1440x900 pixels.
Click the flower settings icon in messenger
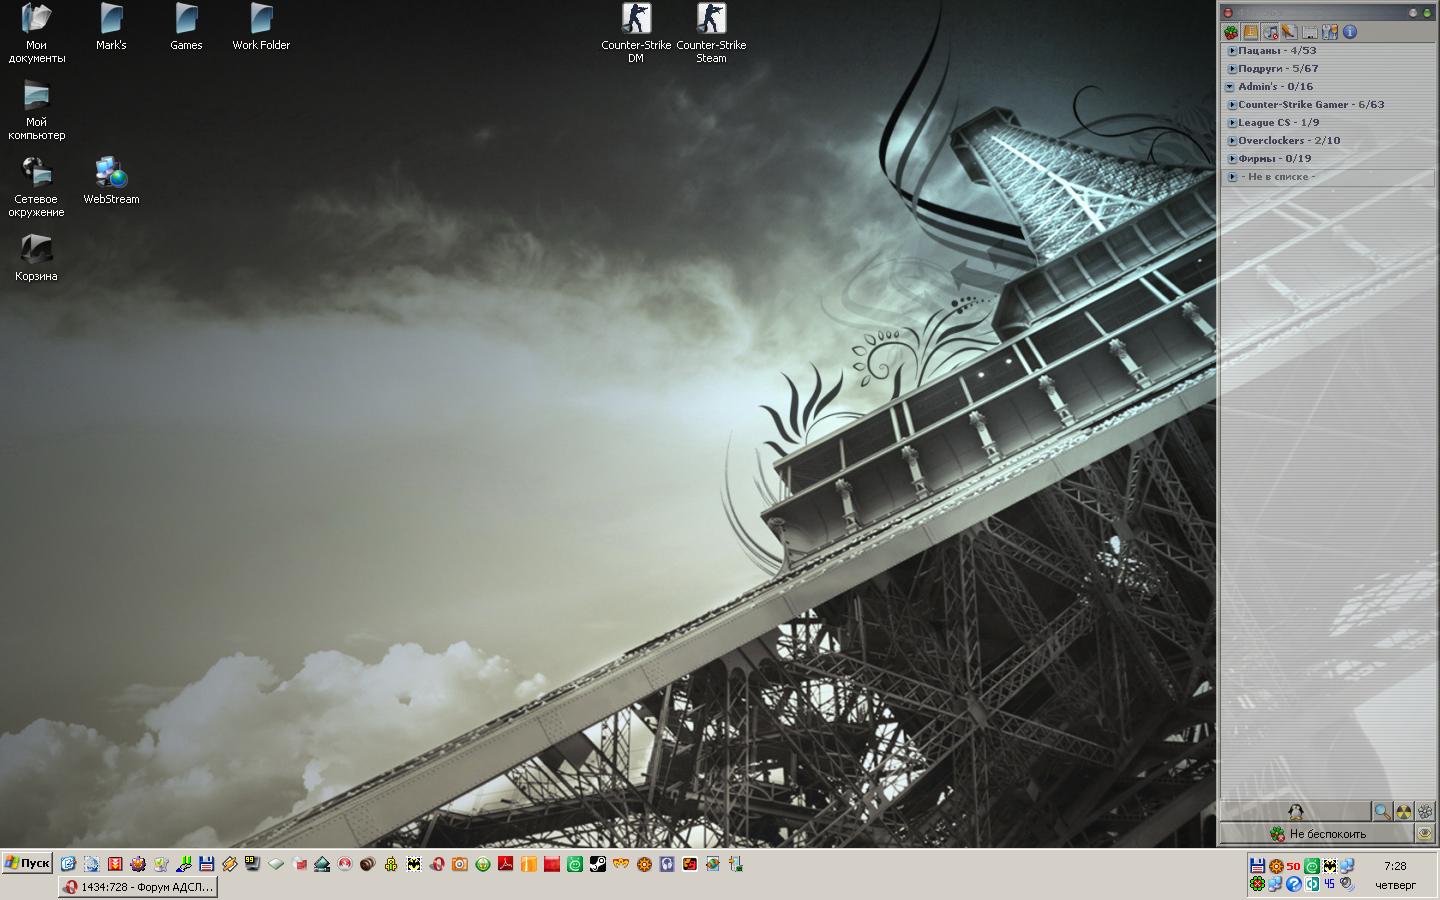[x=1425, y=812]
